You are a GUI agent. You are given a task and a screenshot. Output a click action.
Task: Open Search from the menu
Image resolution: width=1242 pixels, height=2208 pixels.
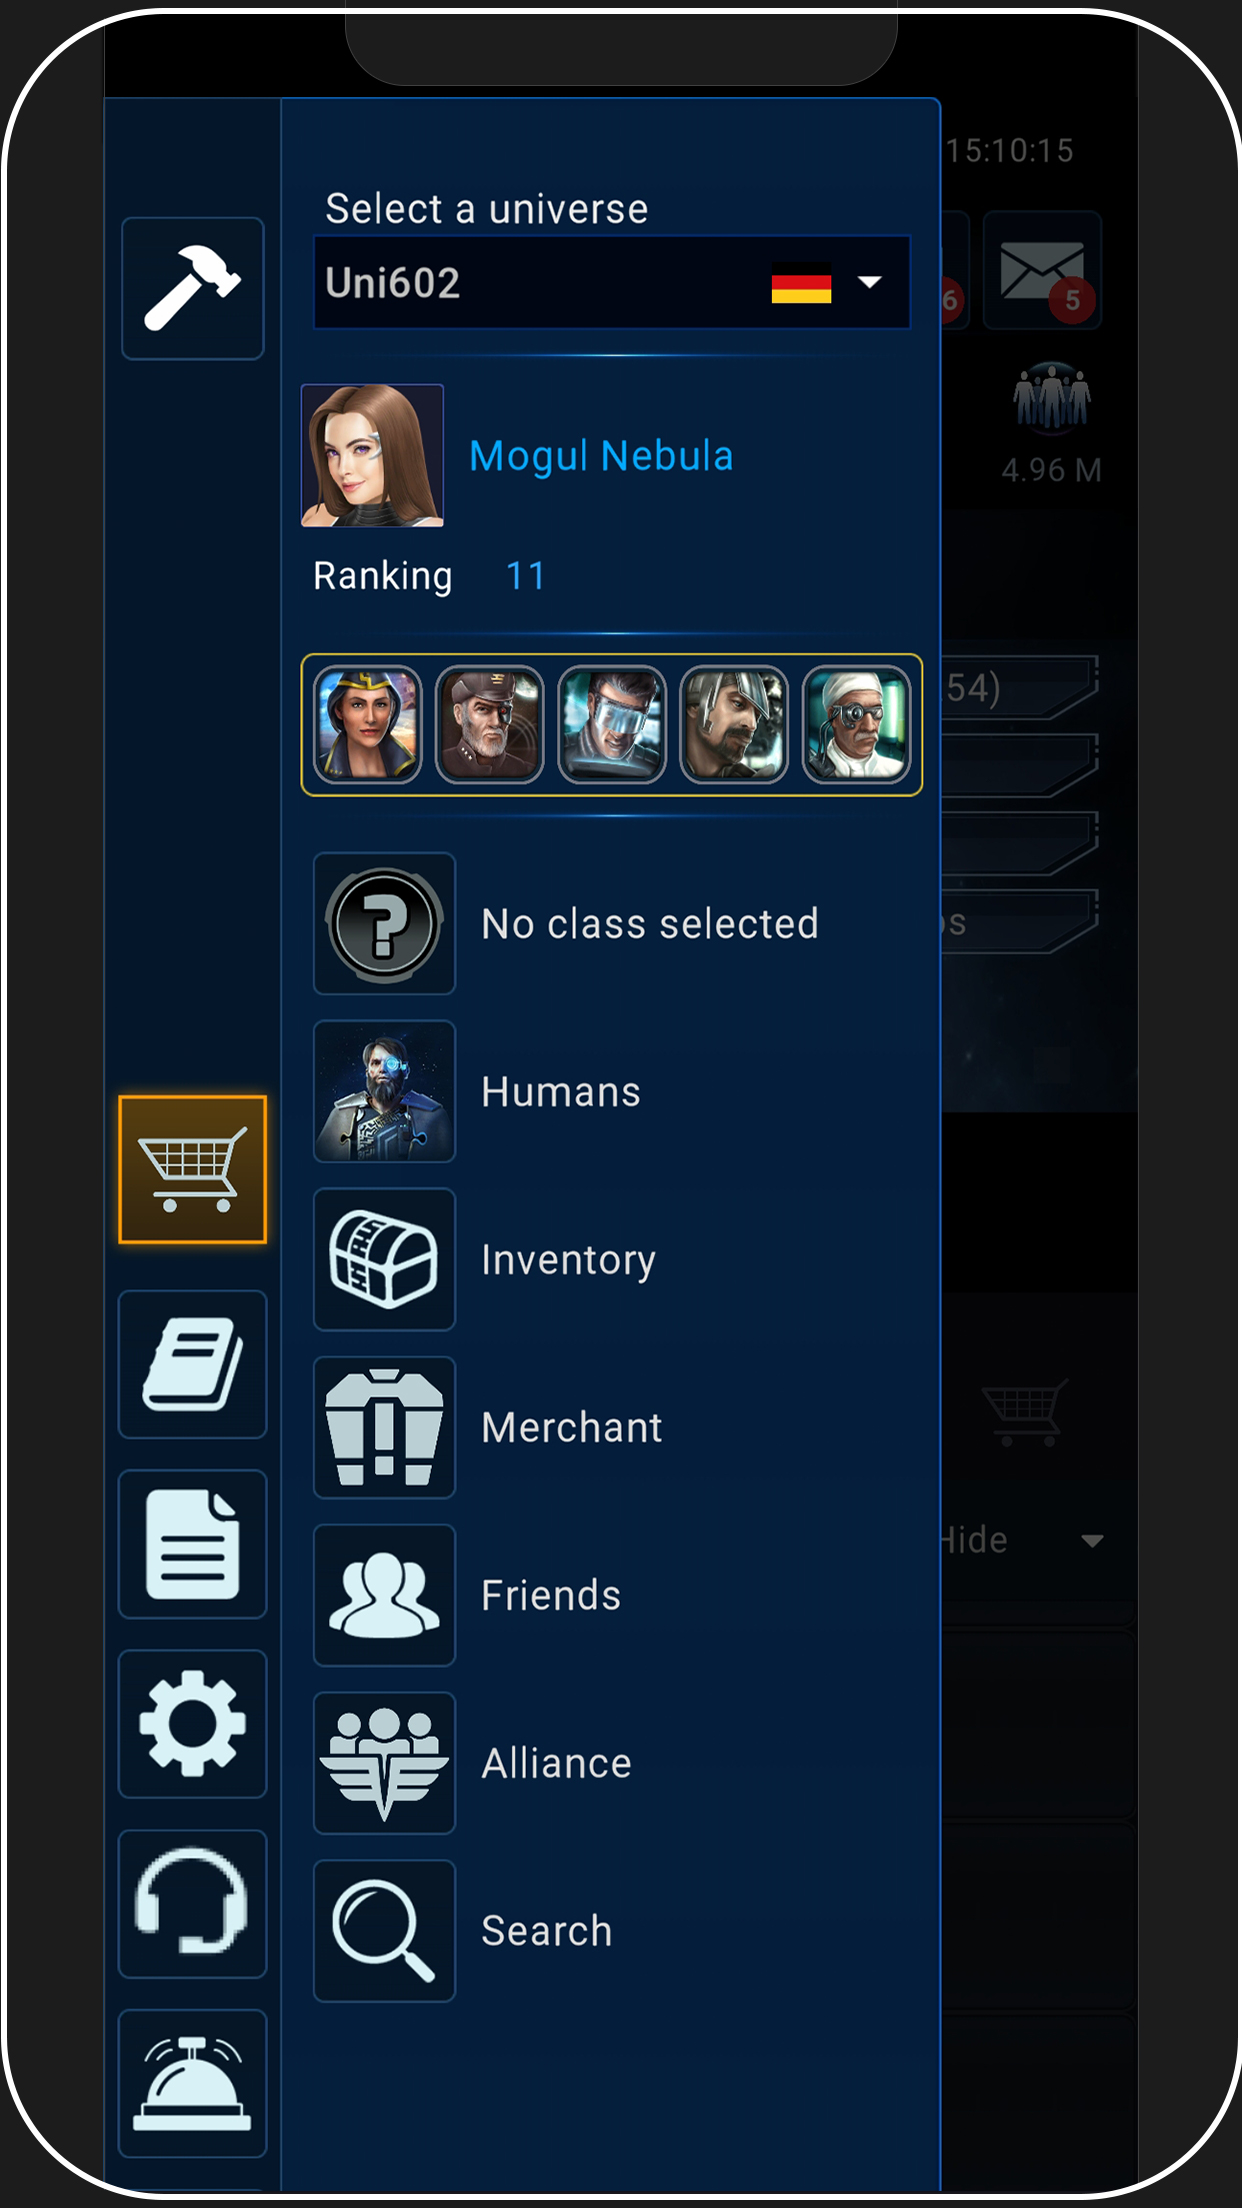(x=612, y=1932)
